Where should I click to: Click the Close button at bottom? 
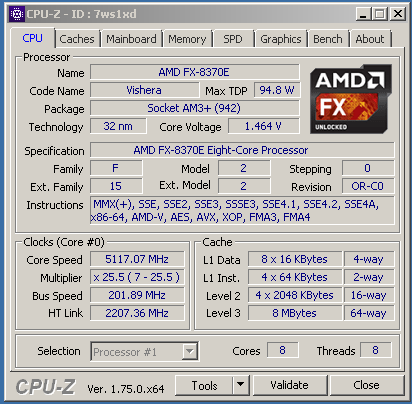pos(367,385)
